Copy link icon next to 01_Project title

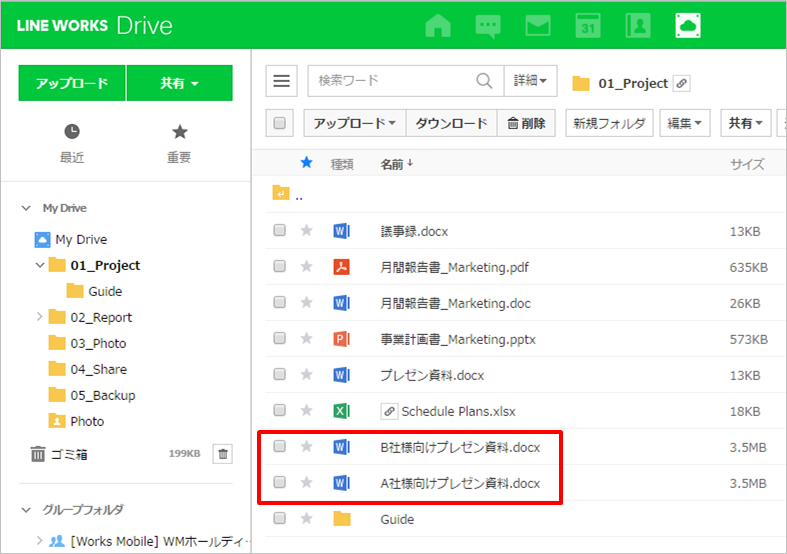(x=681, y=84)
